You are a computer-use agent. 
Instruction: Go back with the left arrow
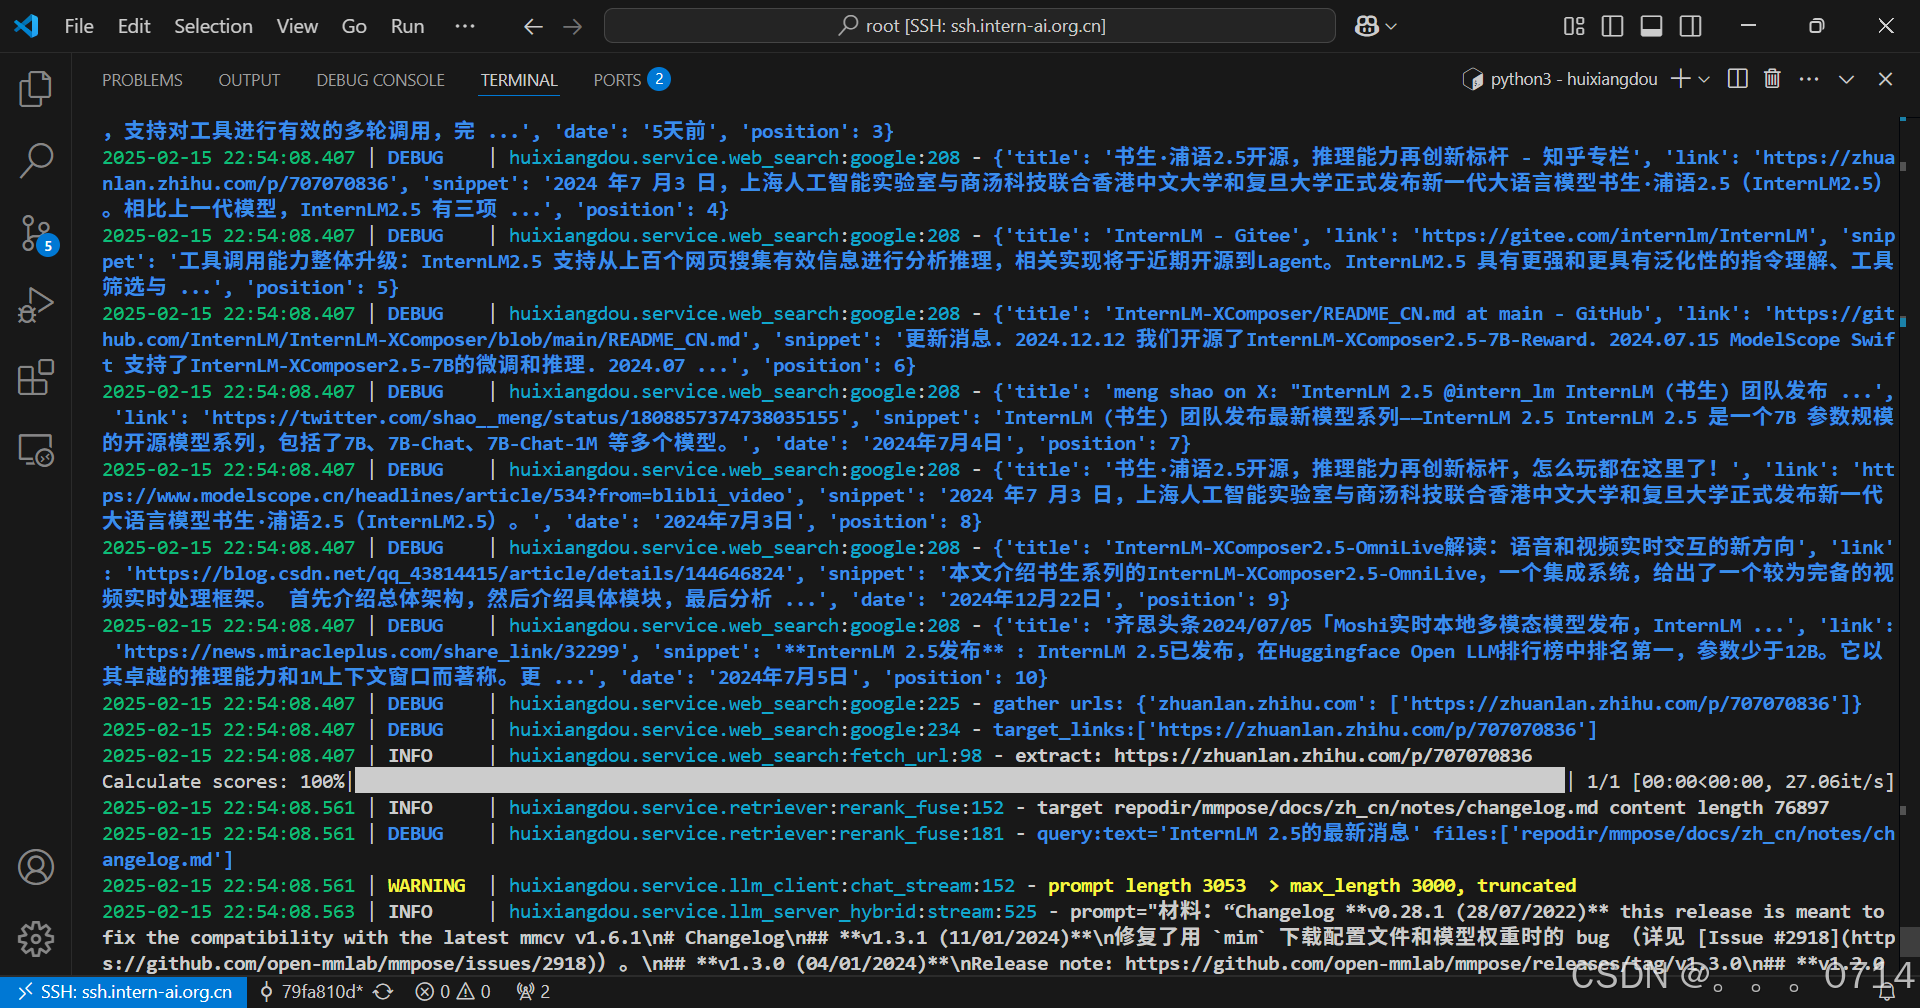click(533, 26)
